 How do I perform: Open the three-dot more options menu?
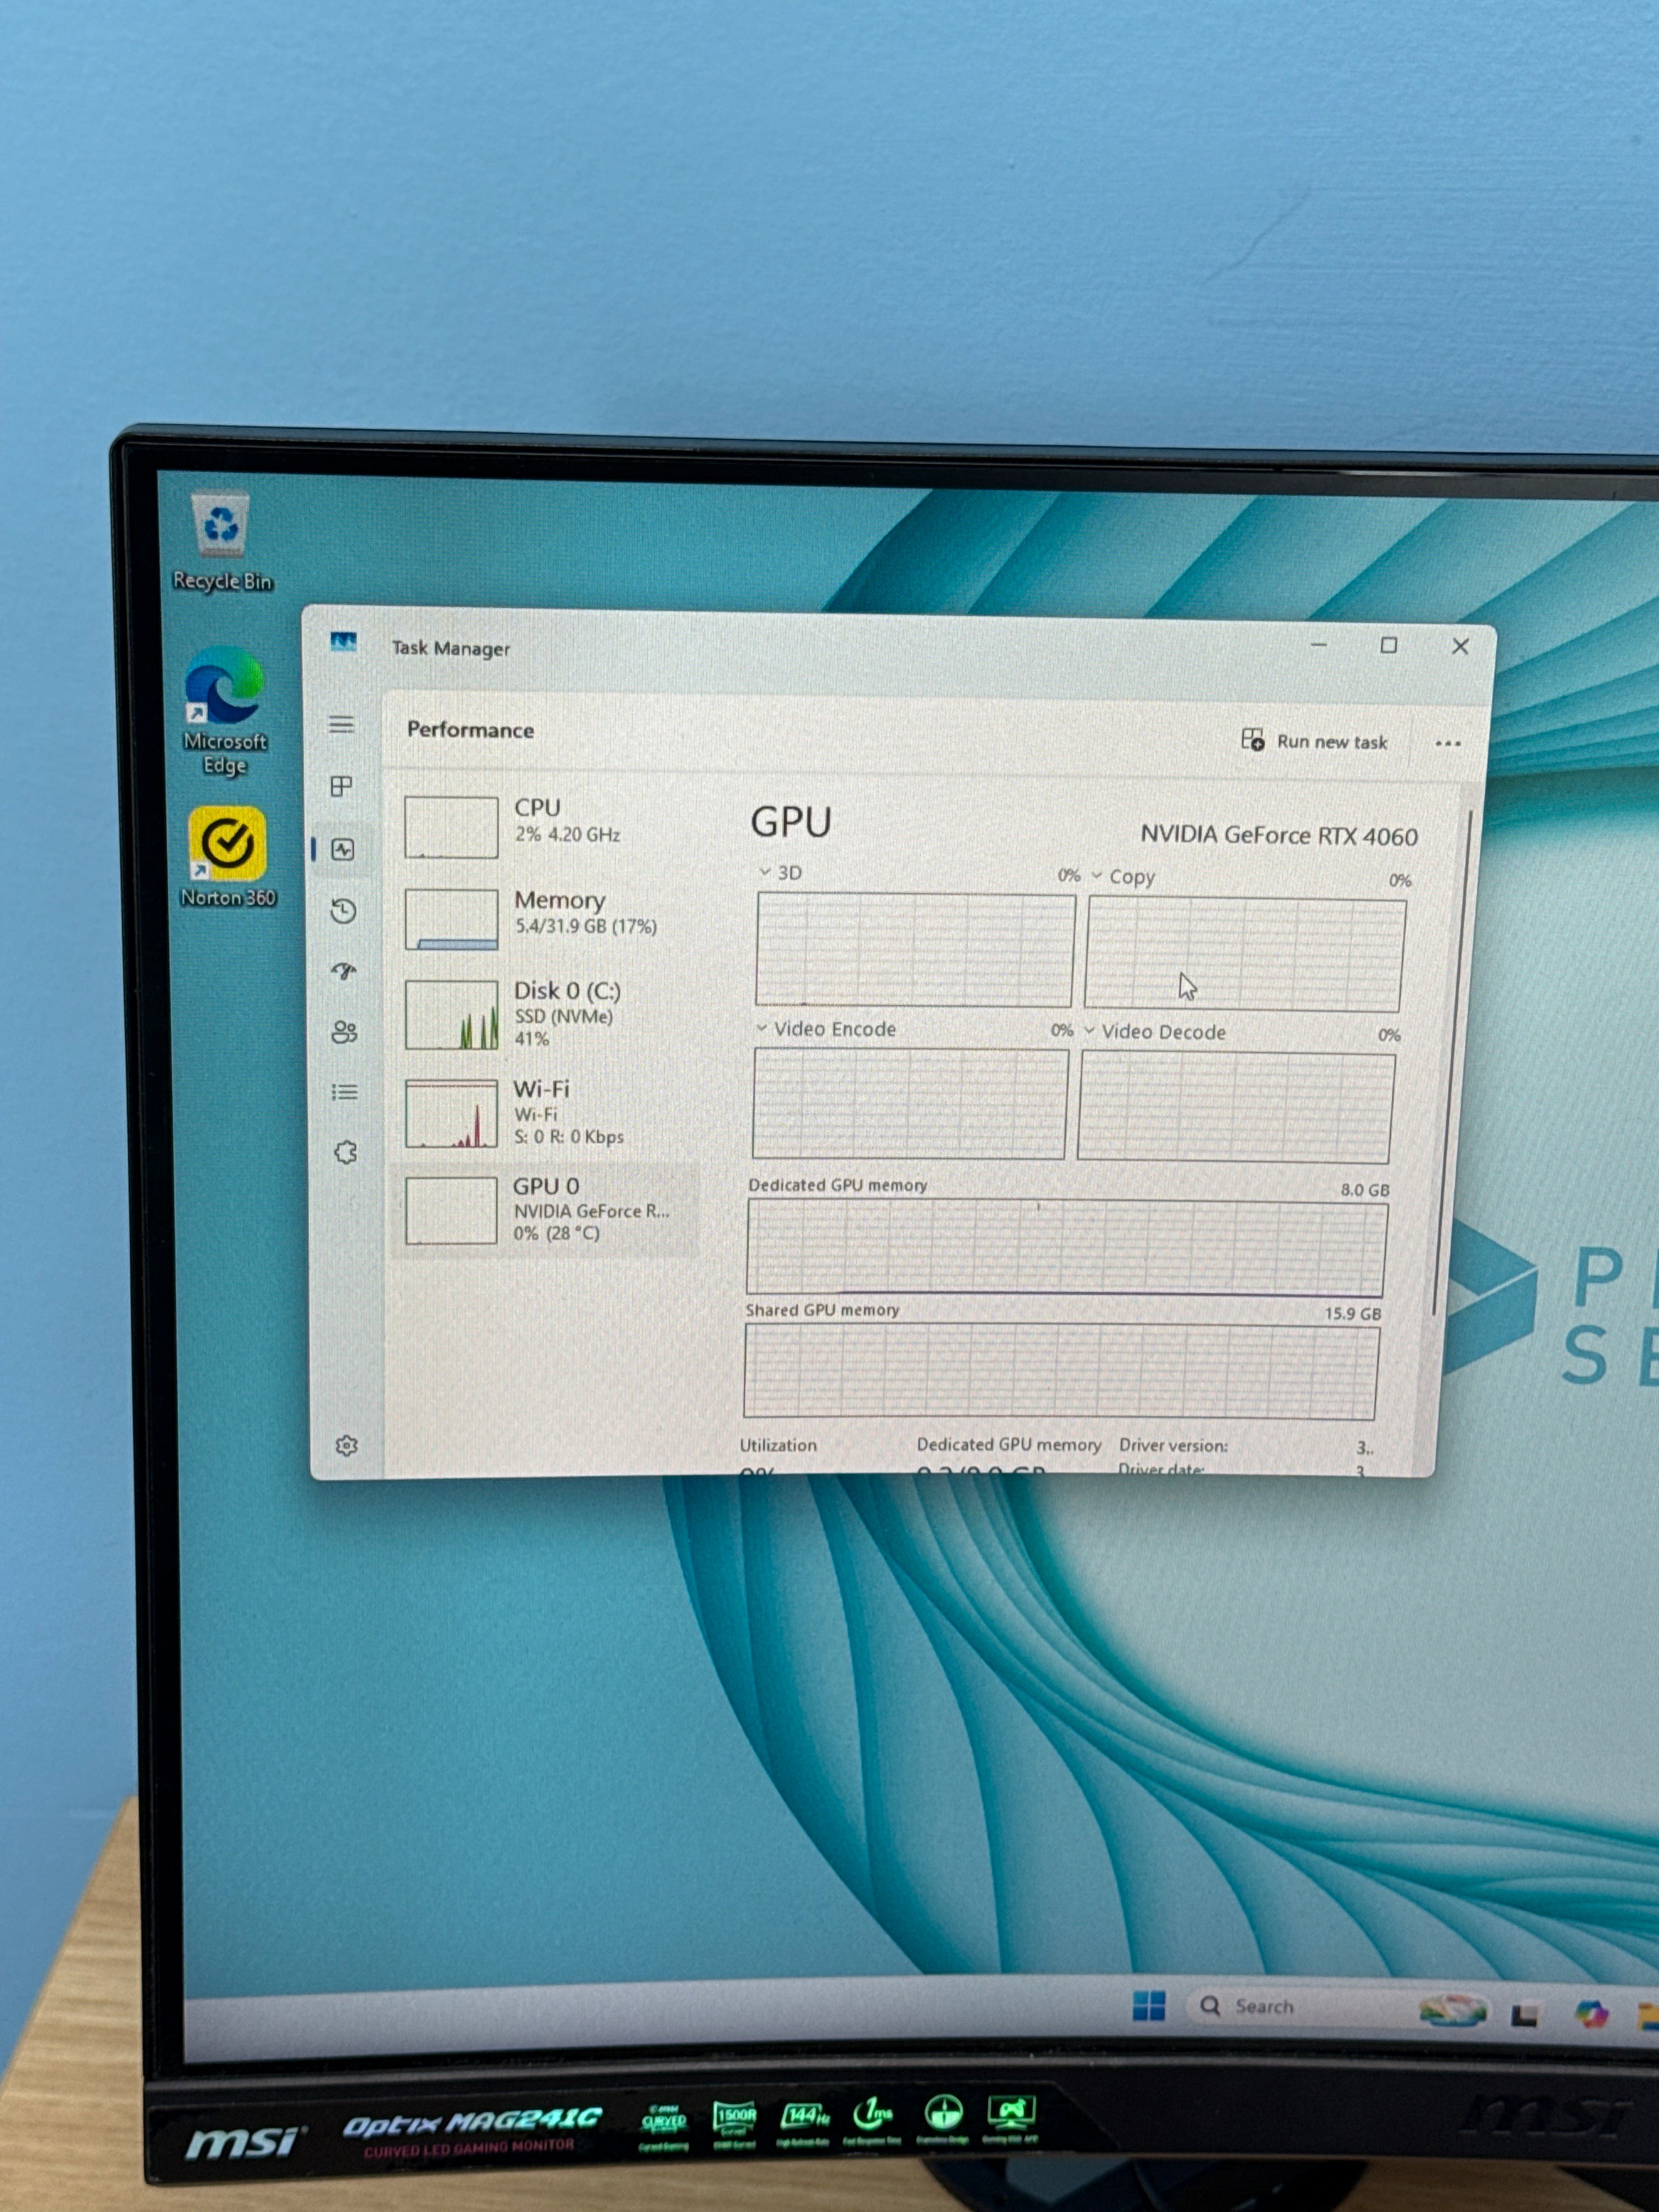pos(1447,743)
